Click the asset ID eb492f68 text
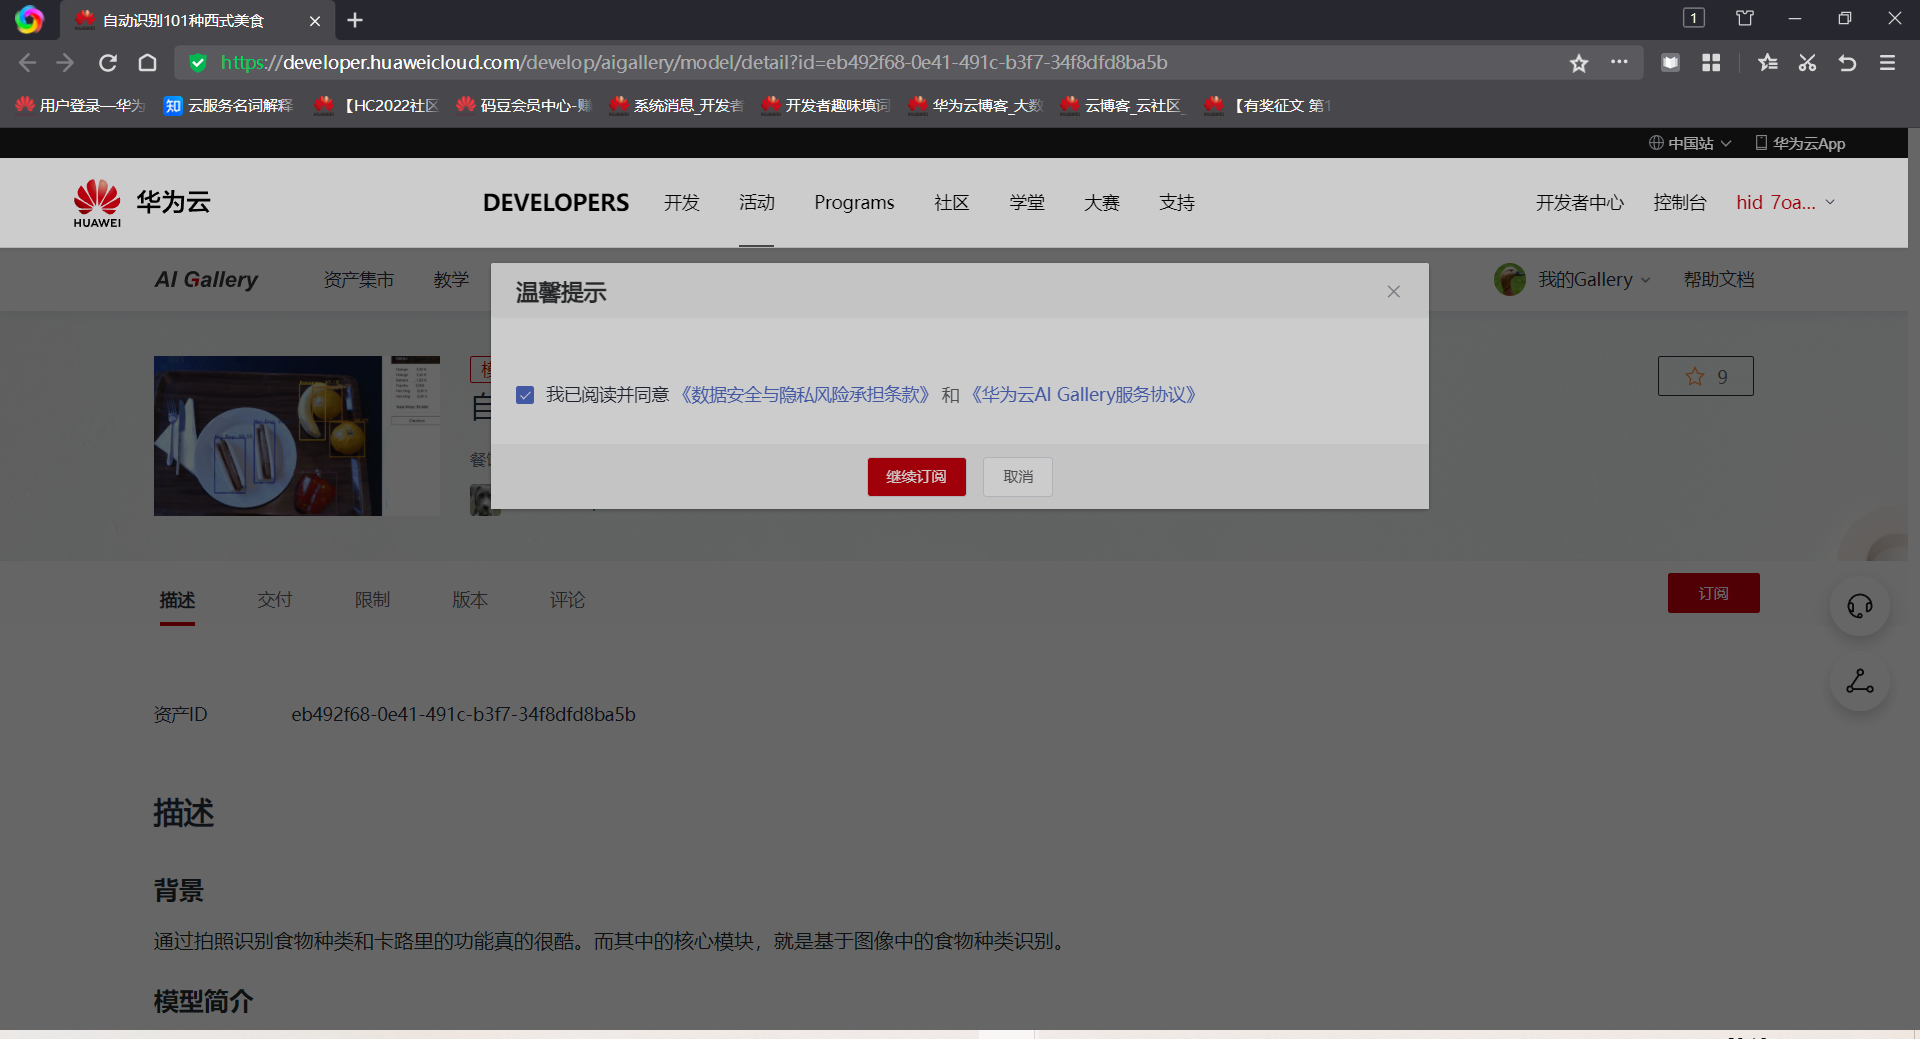This screenshot has height=1039, width=1920. 464,715
